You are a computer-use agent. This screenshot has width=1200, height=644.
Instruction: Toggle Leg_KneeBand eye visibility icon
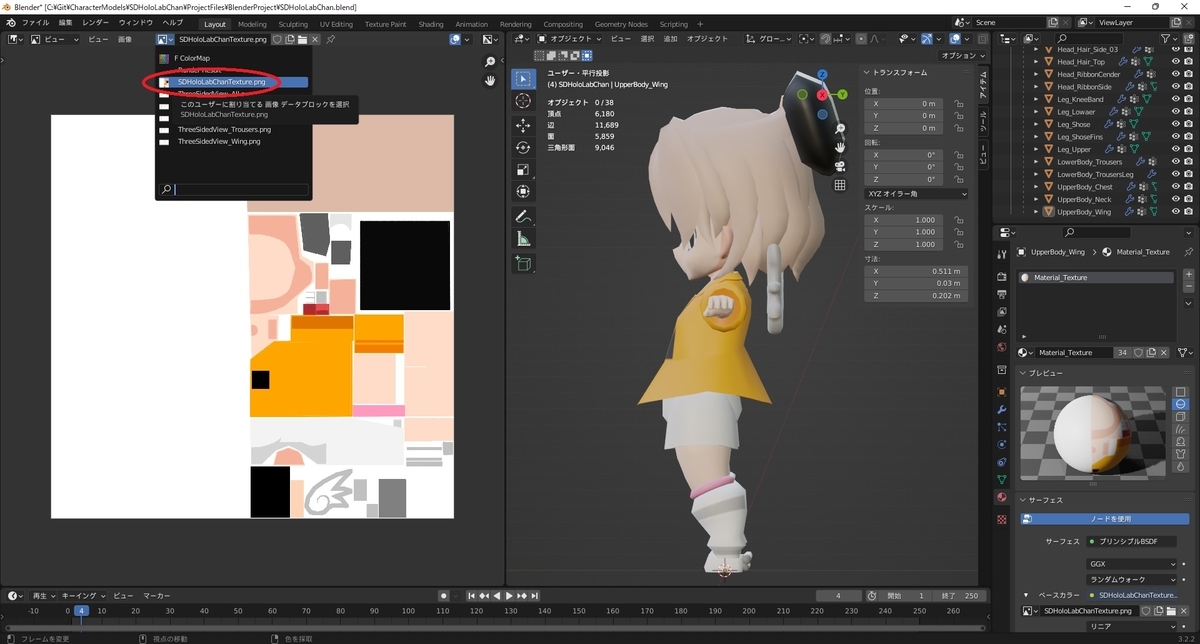pos(1176,99)
